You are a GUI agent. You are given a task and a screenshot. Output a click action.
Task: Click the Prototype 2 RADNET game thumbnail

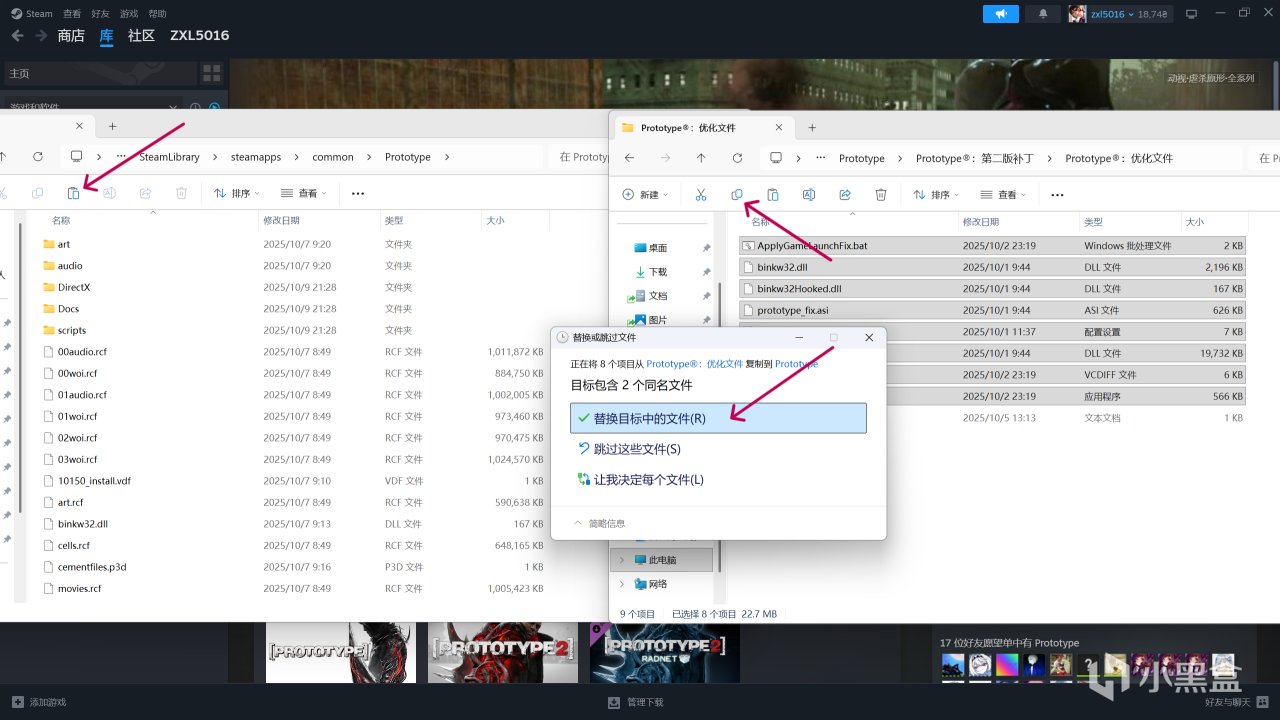coord(665,653)
